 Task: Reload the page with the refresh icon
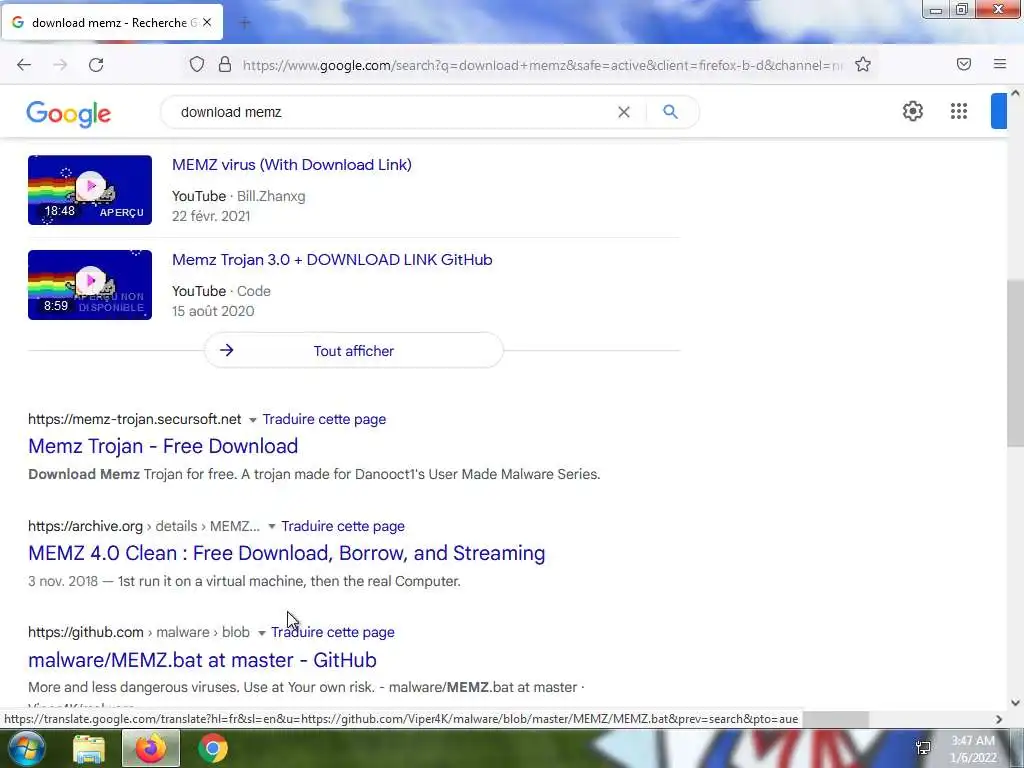(x=96, y=65)
